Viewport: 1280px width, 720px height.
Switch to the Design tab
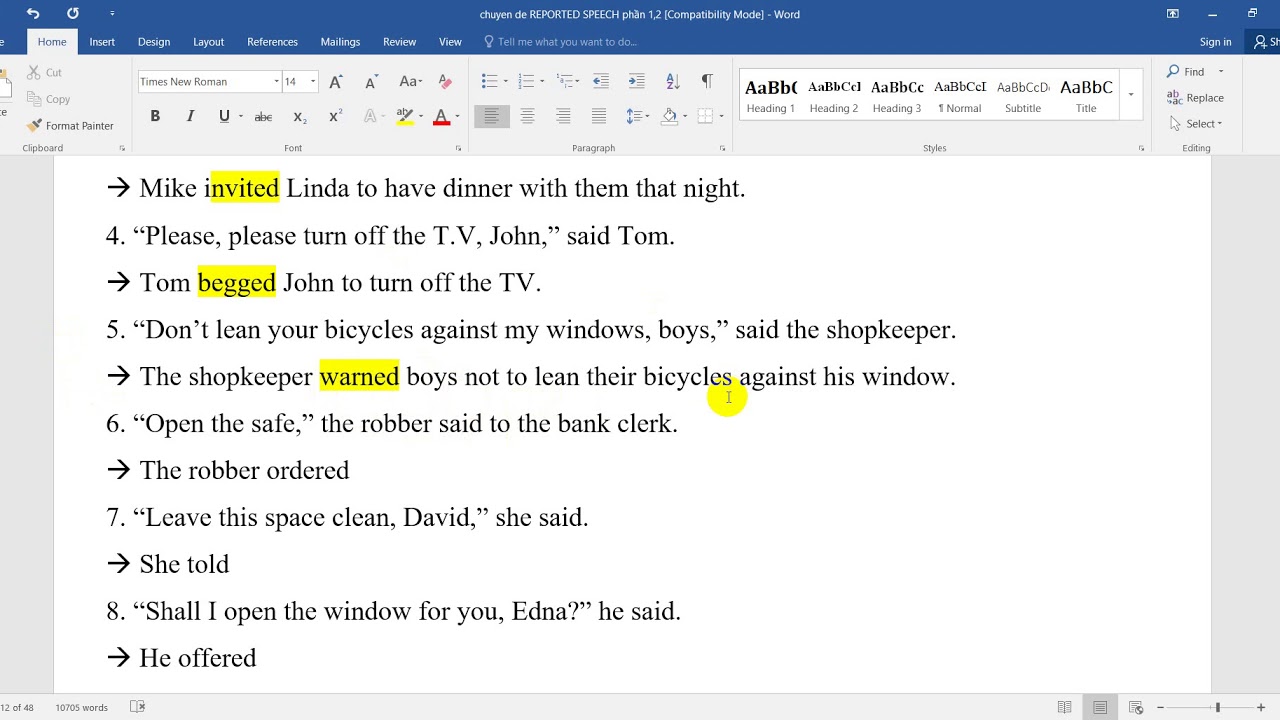pos(154,42)
